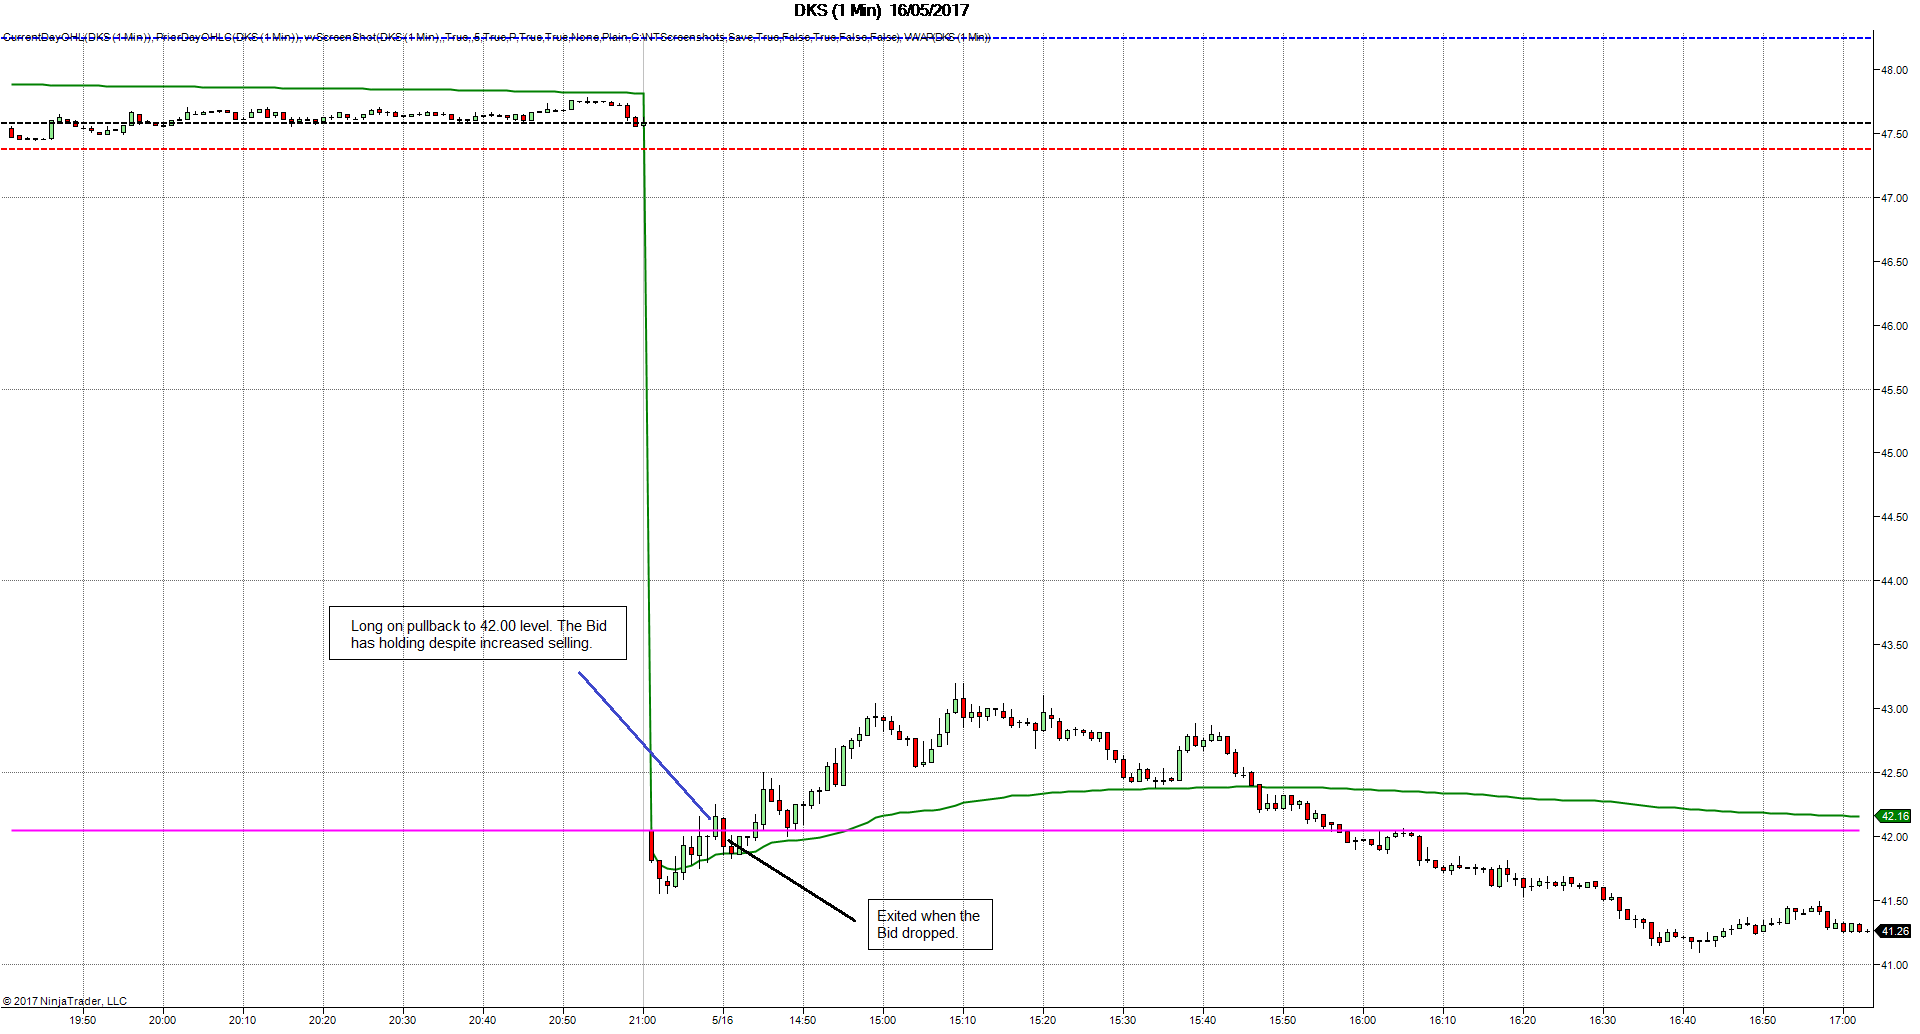Click the 16:30 time axis label
The height and width of the screenshot is (1034, 1920).
[x=1603, y=1020]
